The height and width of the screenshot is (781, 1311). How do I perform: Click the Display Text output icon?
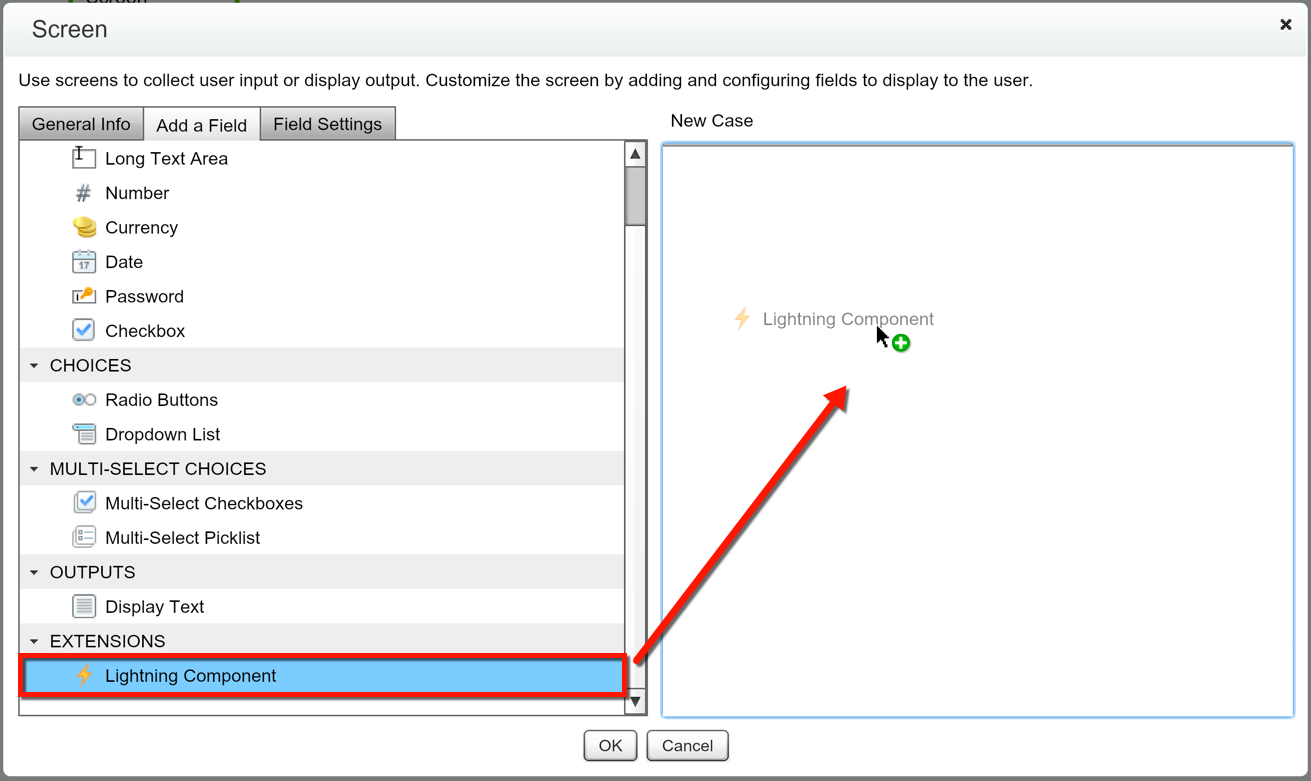(x=84, y=606)
